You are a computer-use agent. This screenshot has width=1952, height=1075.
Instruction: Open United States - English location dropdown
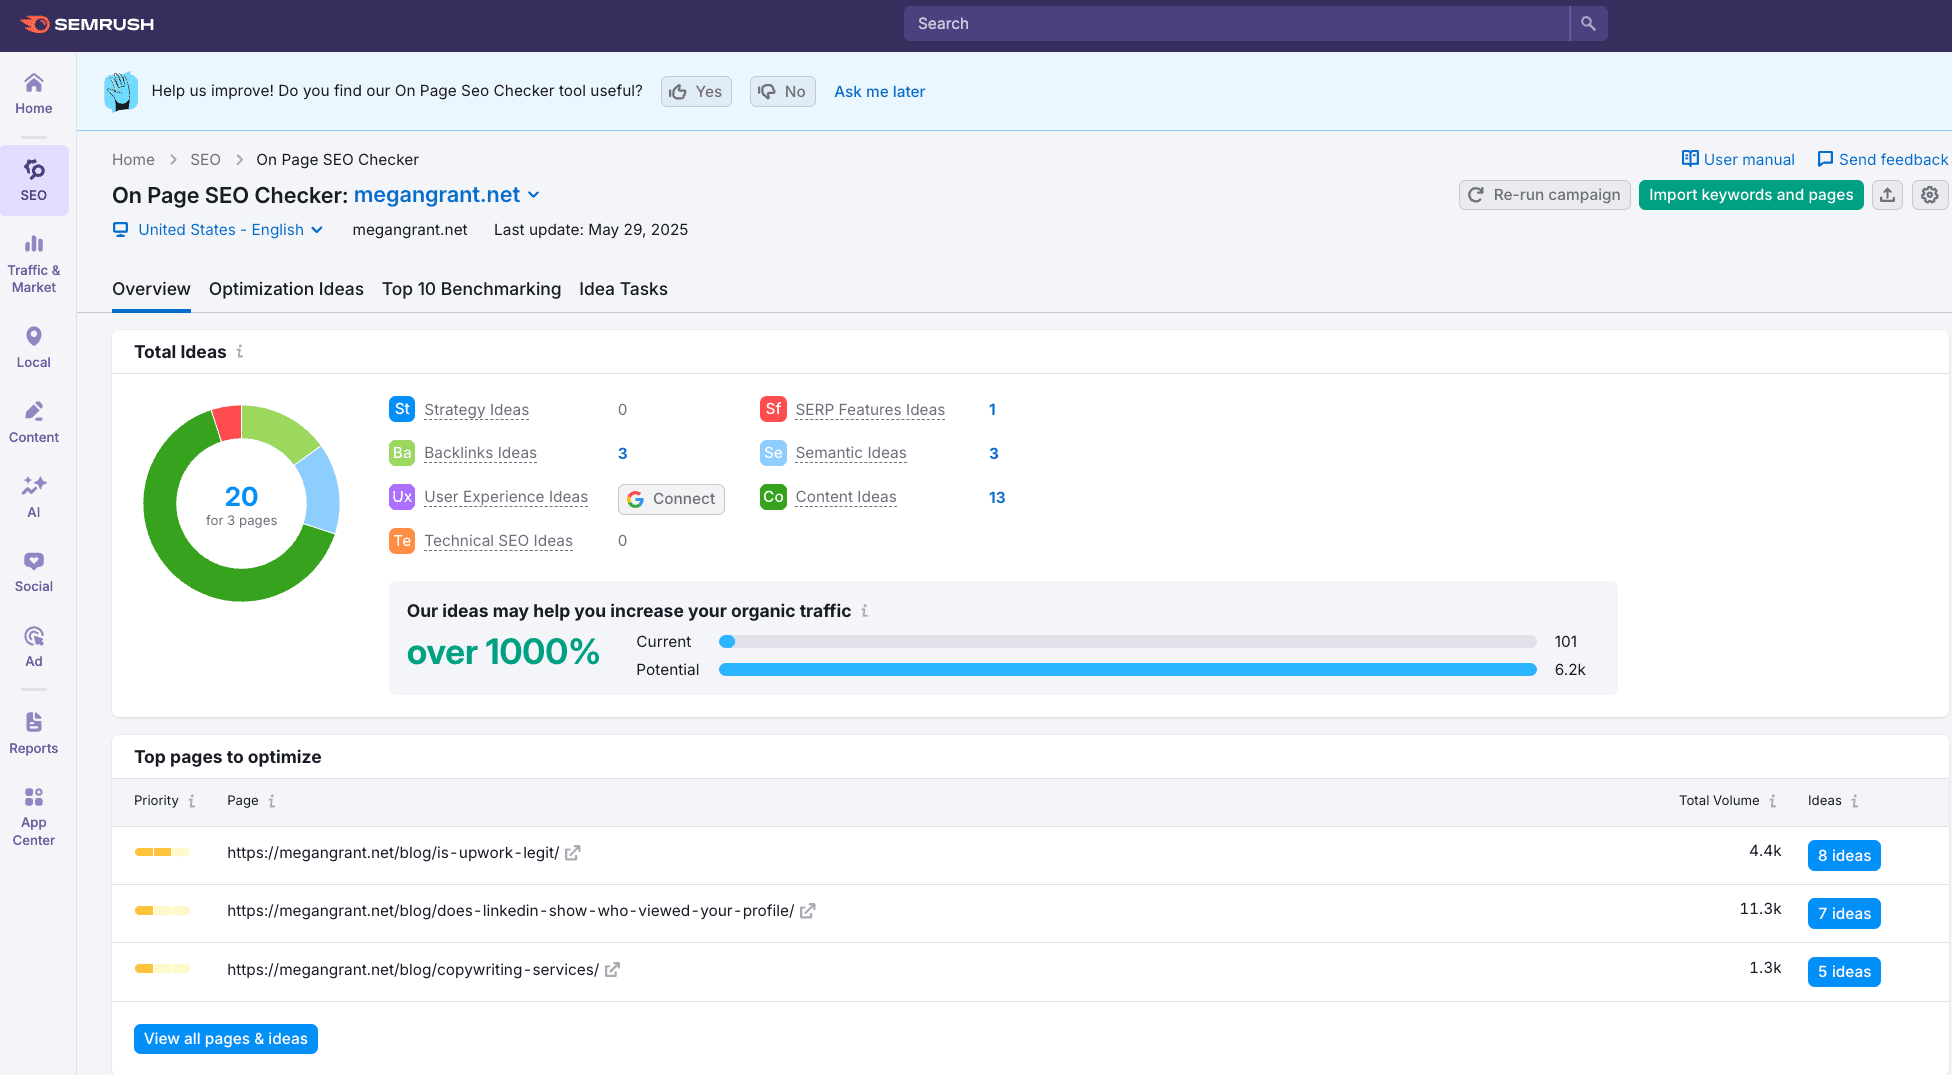[x=218, y=230]
